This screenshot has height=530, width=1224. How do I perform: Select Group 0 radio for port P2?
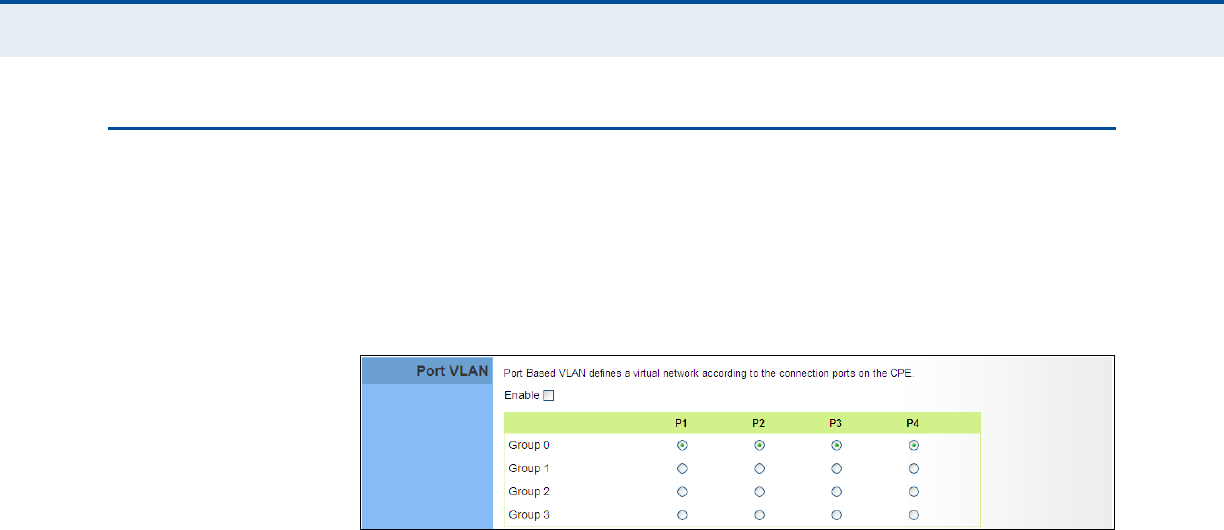coord(759,445)
